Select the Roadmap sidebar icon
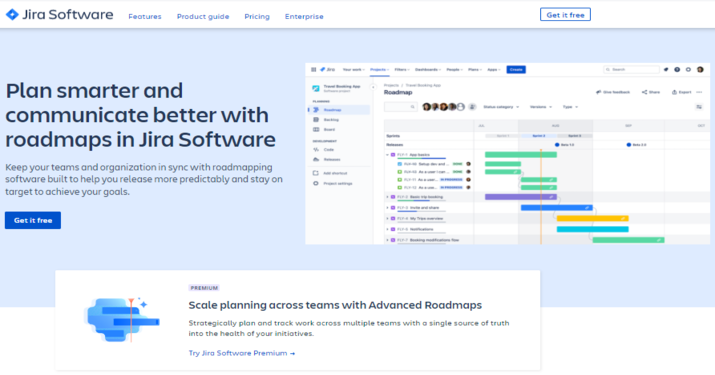The image size is (715, 375). [x=316, y=110]
